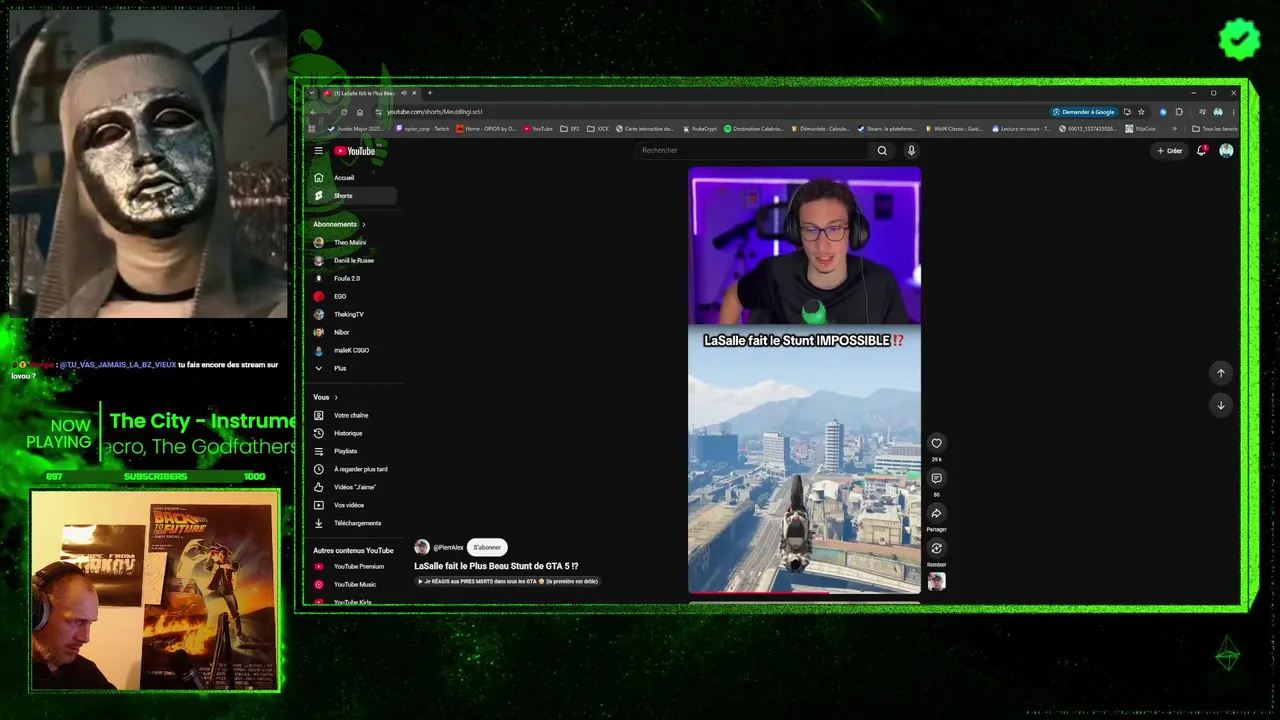The height and width of the screenshot is (720, 1280).
Task: Open a new browser tab
Action: (430, 93)
